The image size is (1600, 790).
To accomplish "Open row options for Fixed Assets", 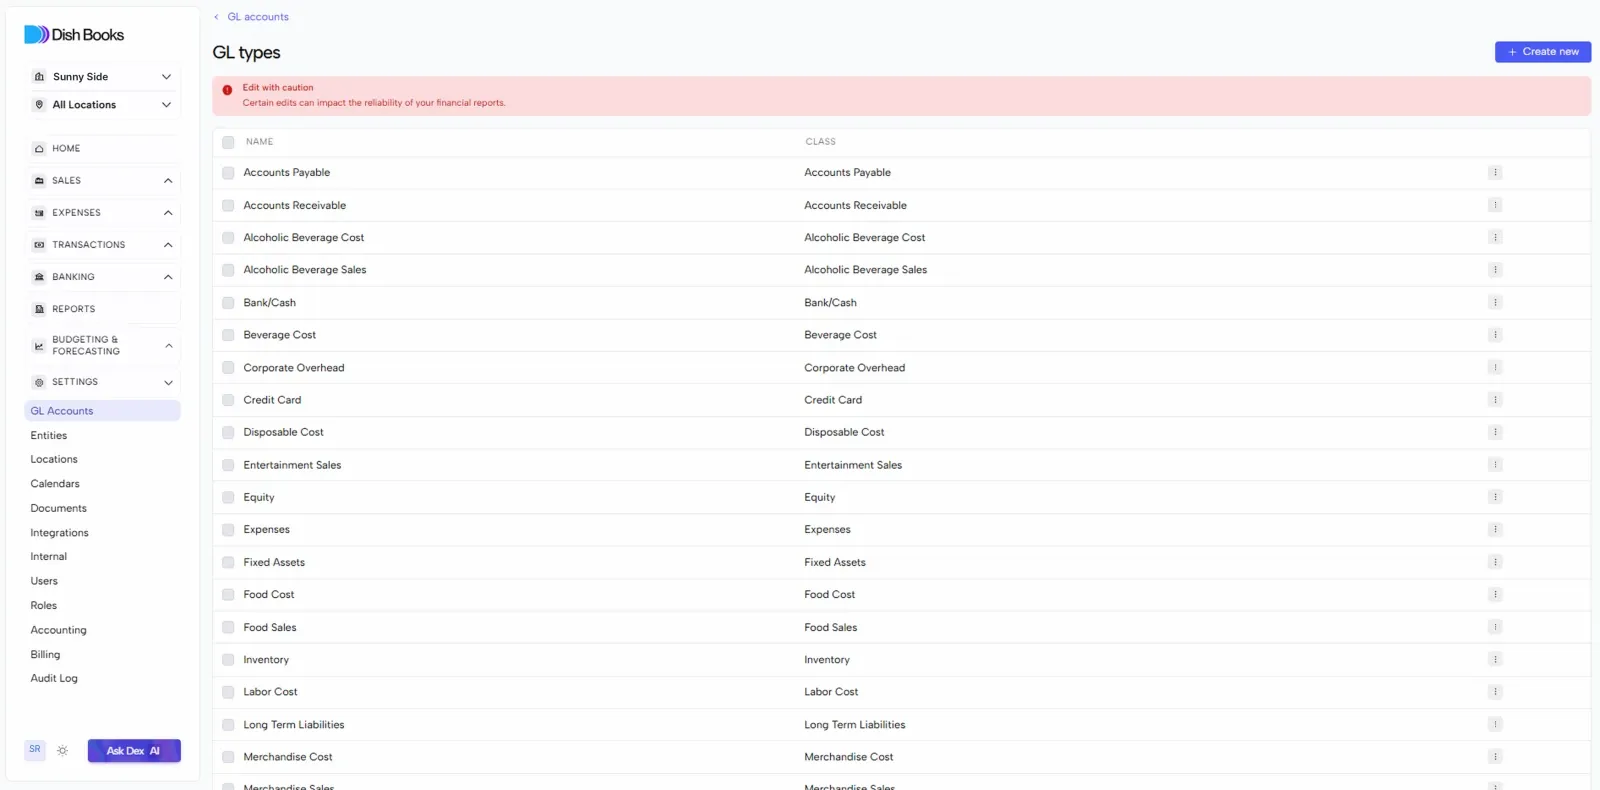I will coord(1495,562).
